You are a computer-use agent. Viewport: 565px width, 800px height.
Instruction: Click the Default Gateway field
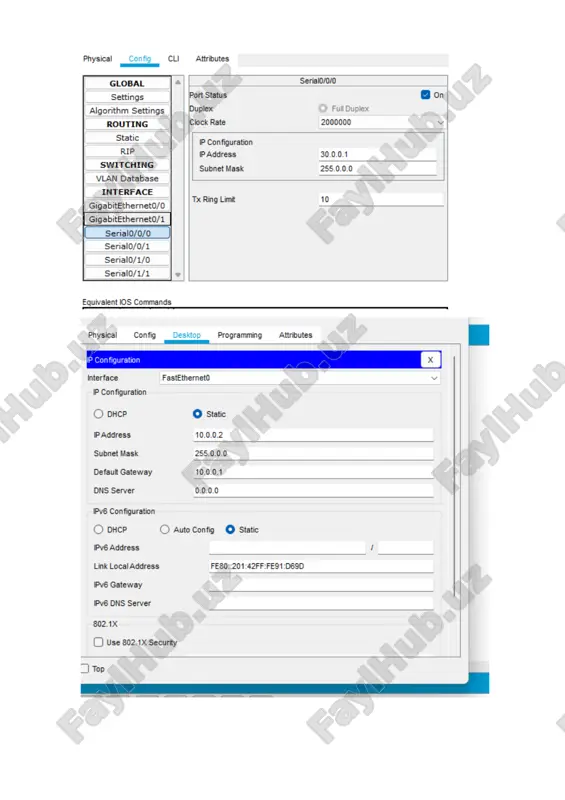point(313,472)
